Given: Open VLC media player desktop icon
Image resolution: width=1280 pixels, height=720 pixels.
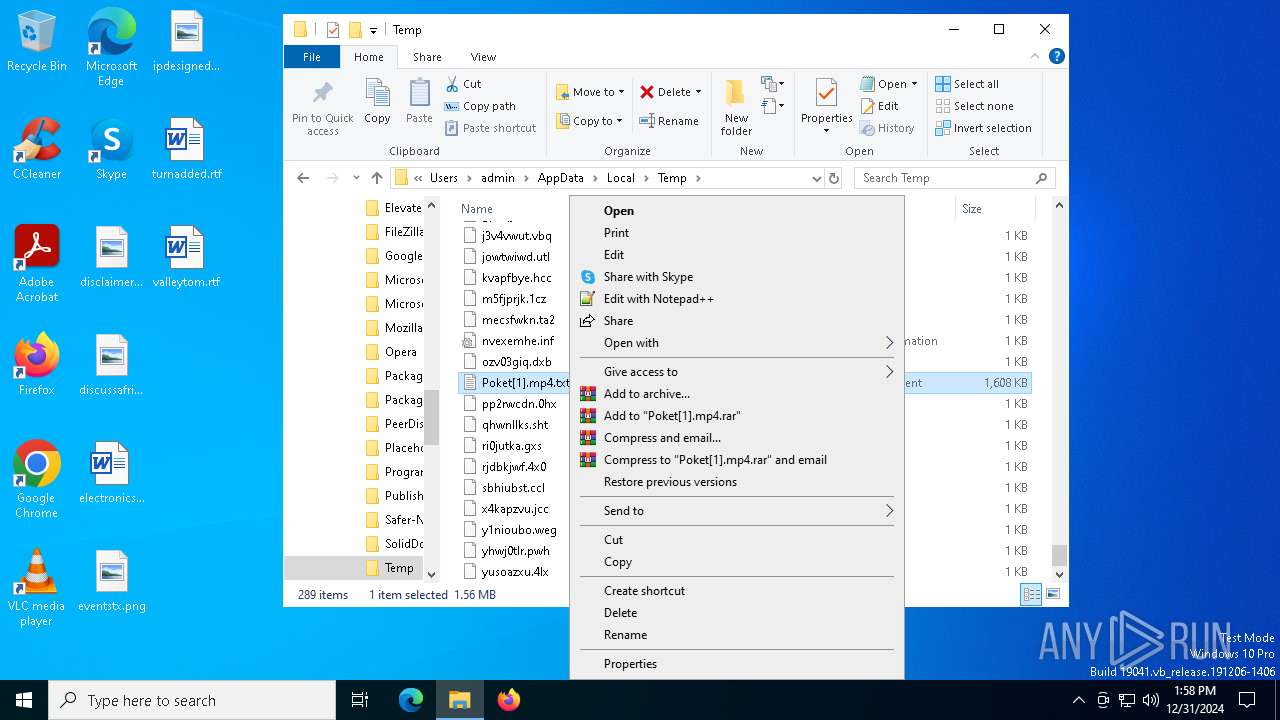Looking at the screenshot, I should tap(36, 589).
